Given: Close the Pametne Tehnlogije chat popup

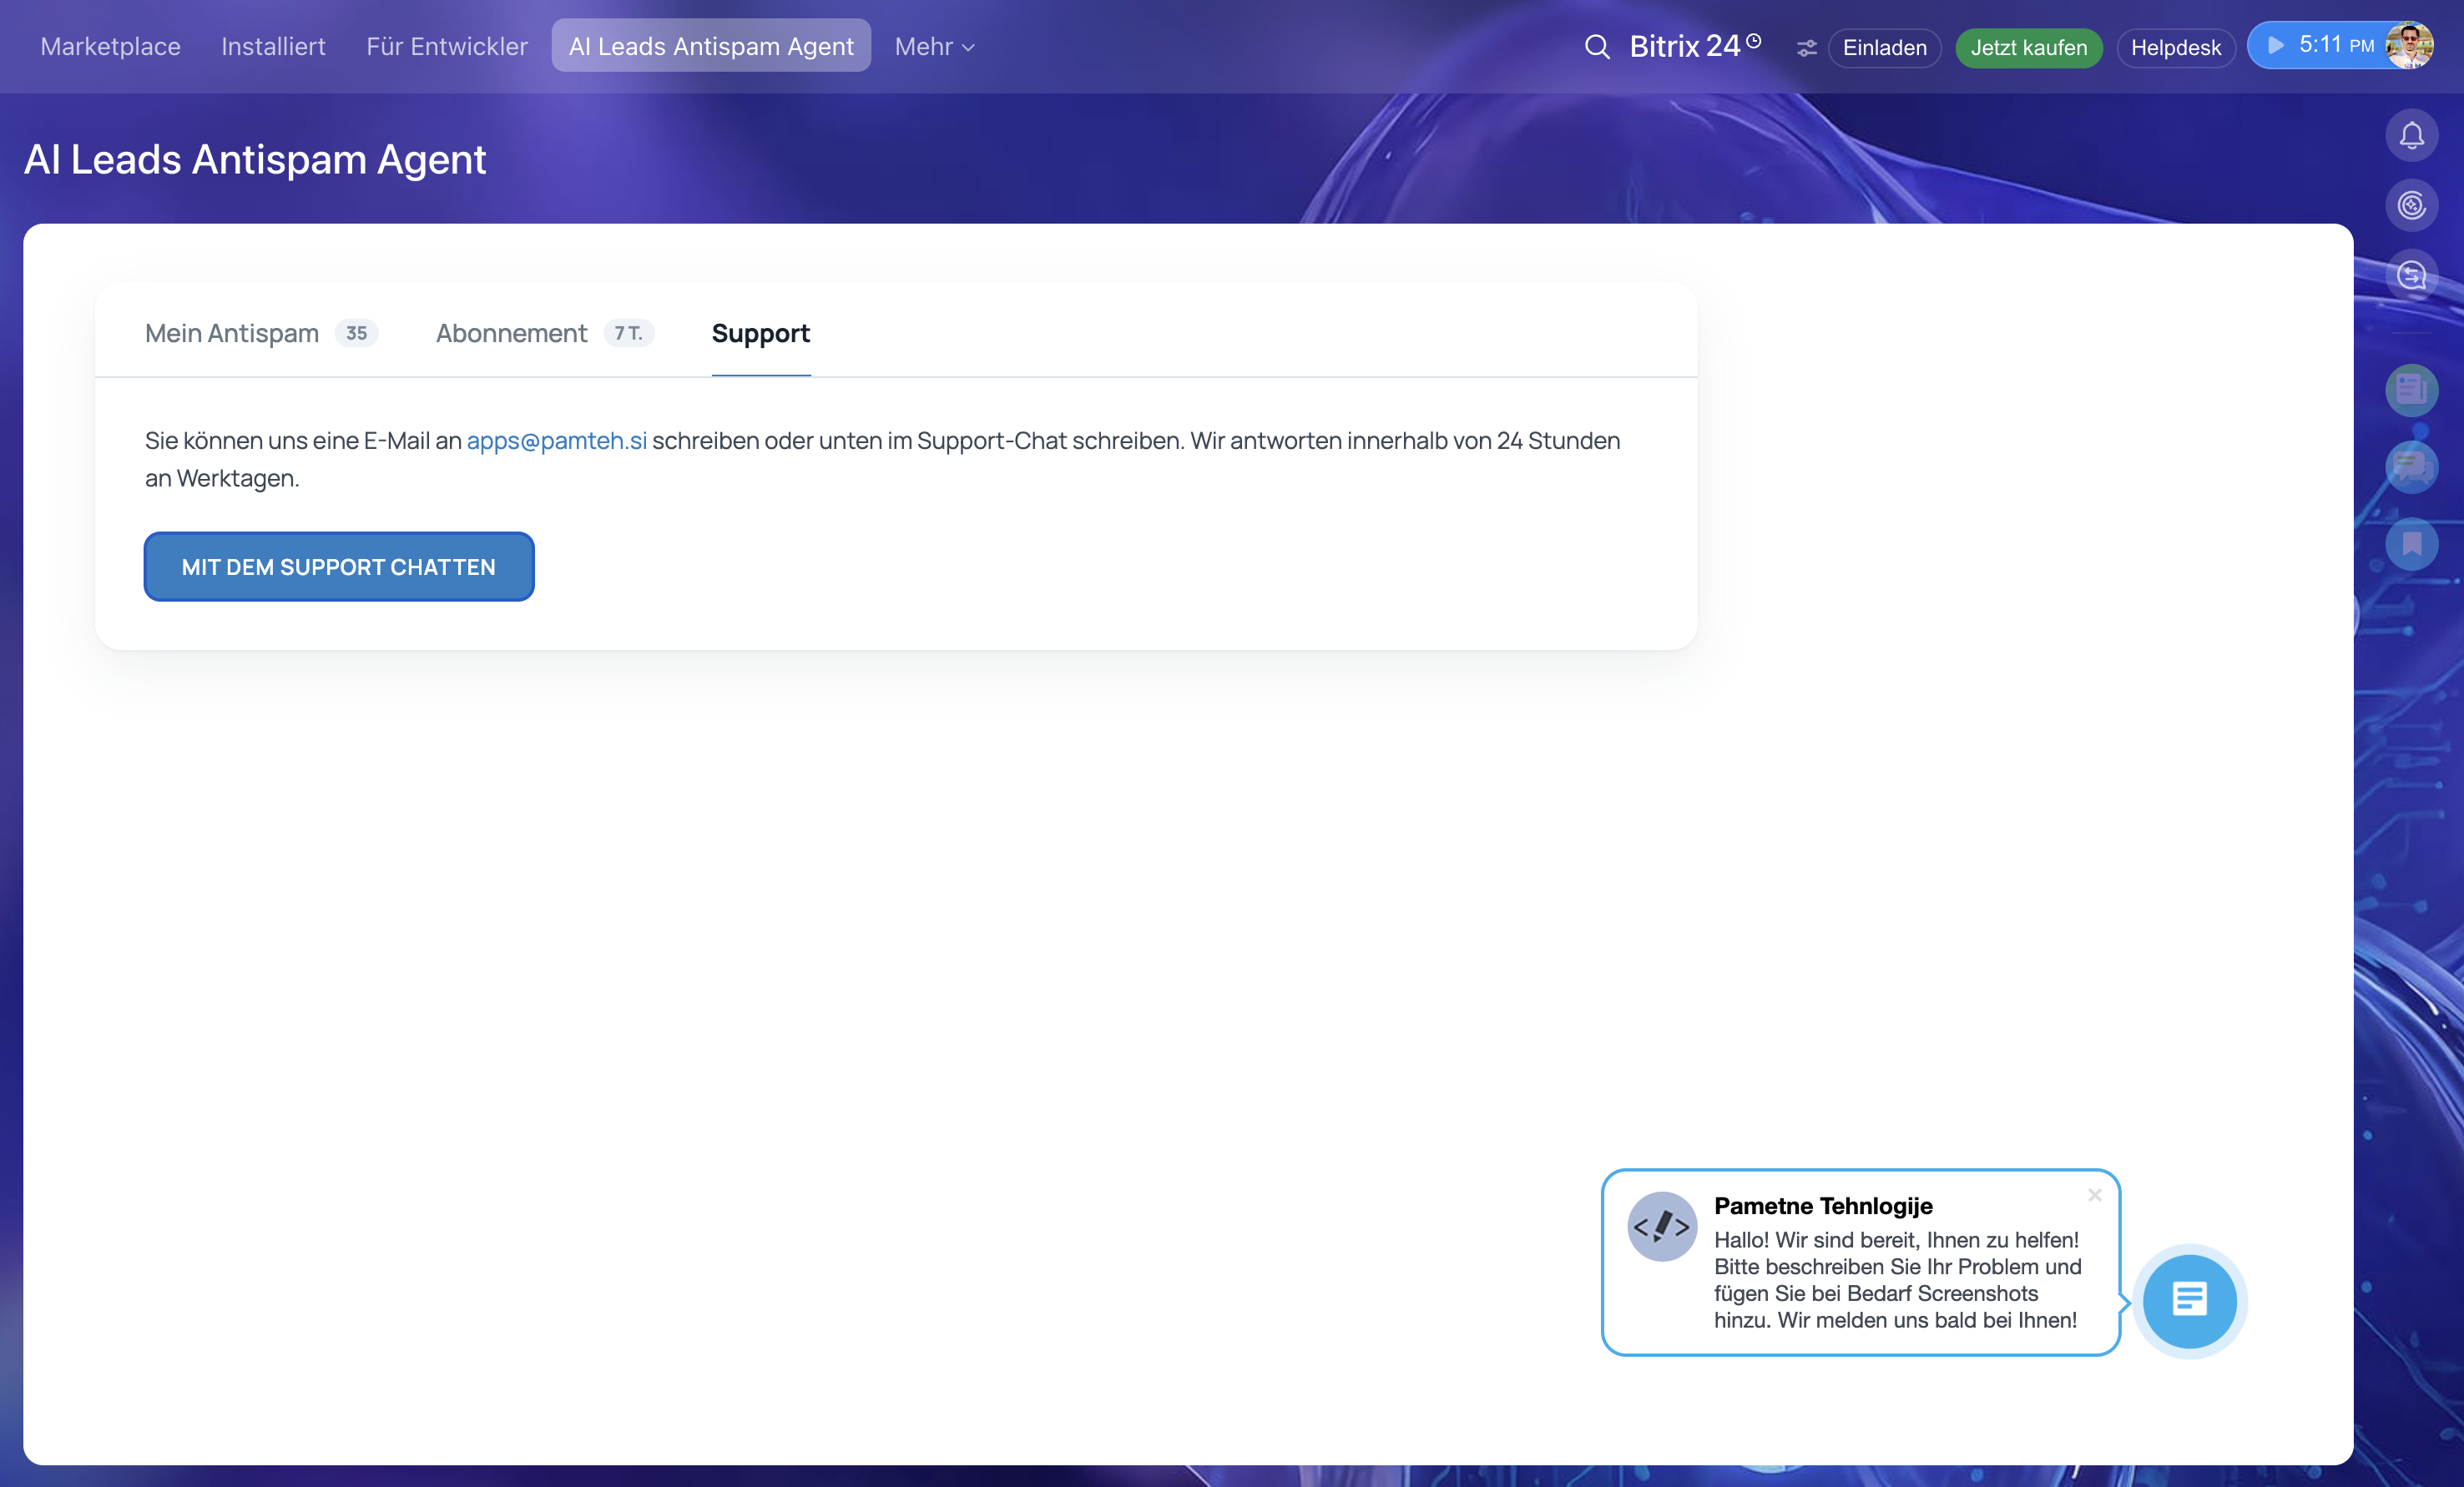Looking at the screenshot, I should click(2094, 1194).
